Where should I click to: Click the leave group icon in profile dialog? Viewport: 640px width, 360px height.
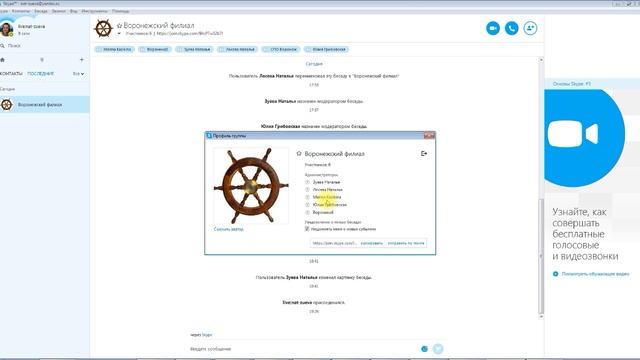point(424,153)
